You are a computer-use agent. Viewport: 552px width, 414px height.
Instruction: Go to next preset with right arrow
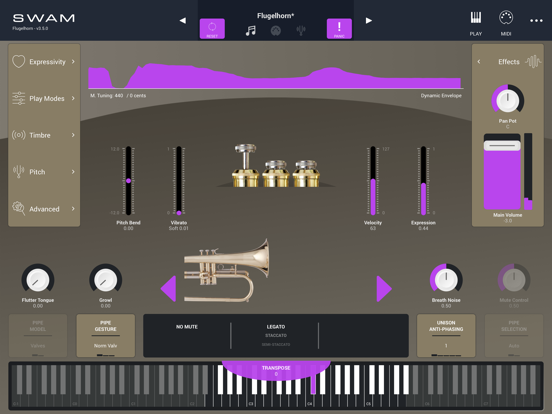369,20
